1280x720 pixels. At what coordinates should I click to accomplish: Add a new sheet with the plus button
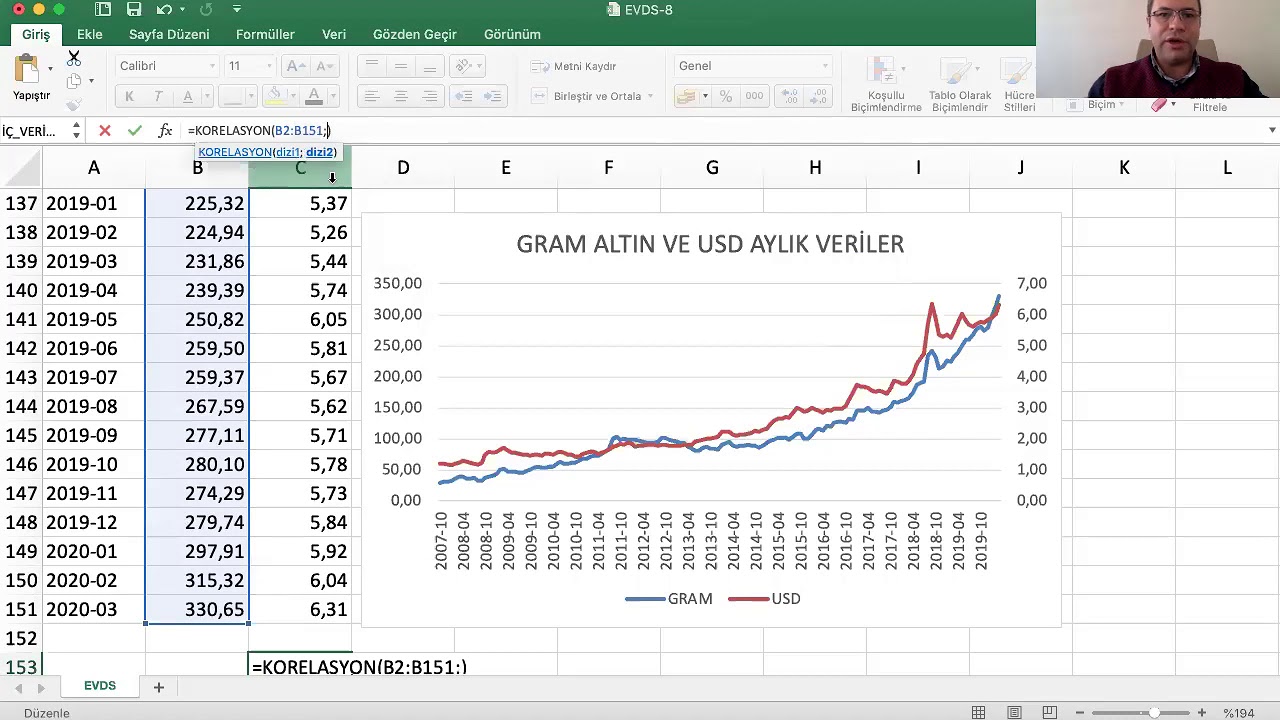(158, 687)
